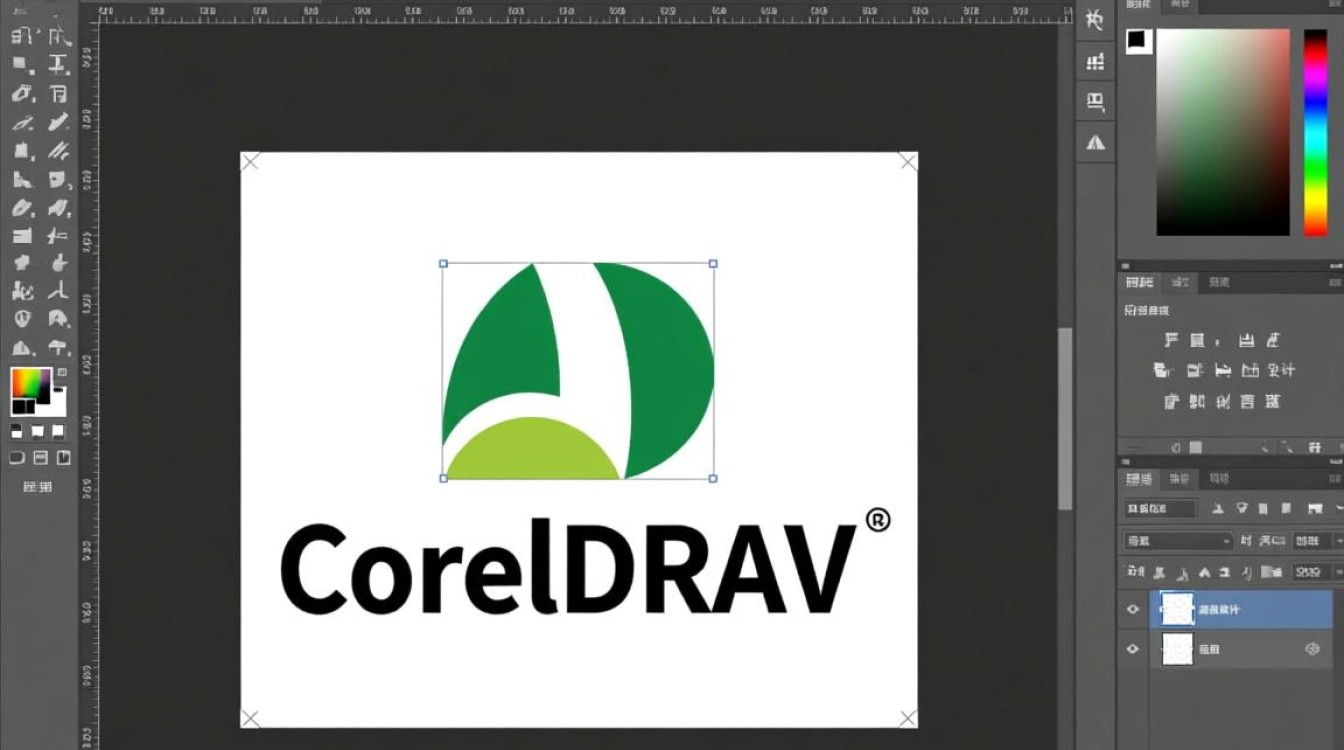The width and height of the screenshot is (1344, 750).
Task: Click the unselected bottom layer's thumbnail
Action: [x=1178, y=649]
